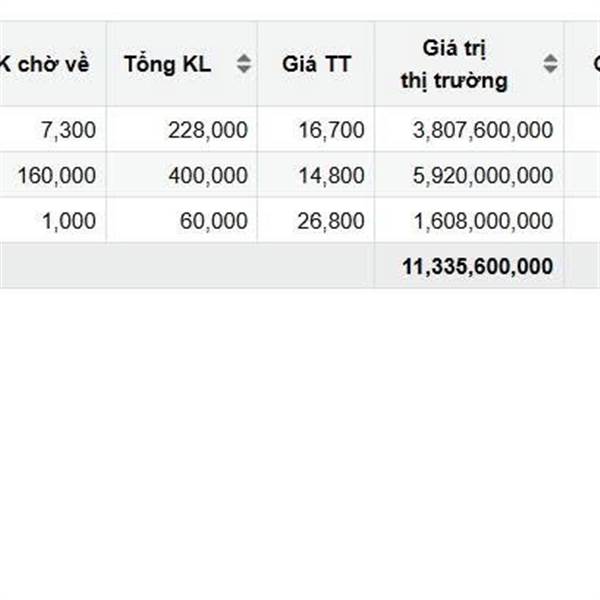Select the Tổng KL header label

pyautogui.click(x=168, y=64)
